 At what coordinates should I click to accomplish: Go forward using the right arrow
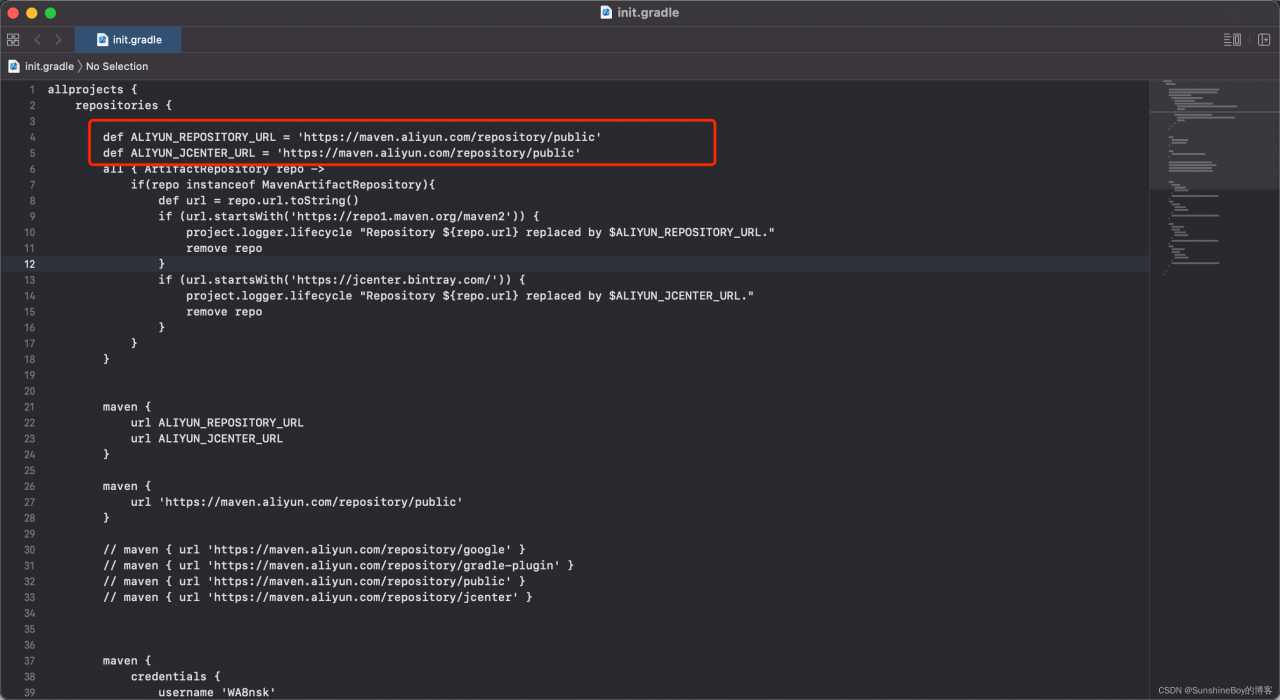58,40
